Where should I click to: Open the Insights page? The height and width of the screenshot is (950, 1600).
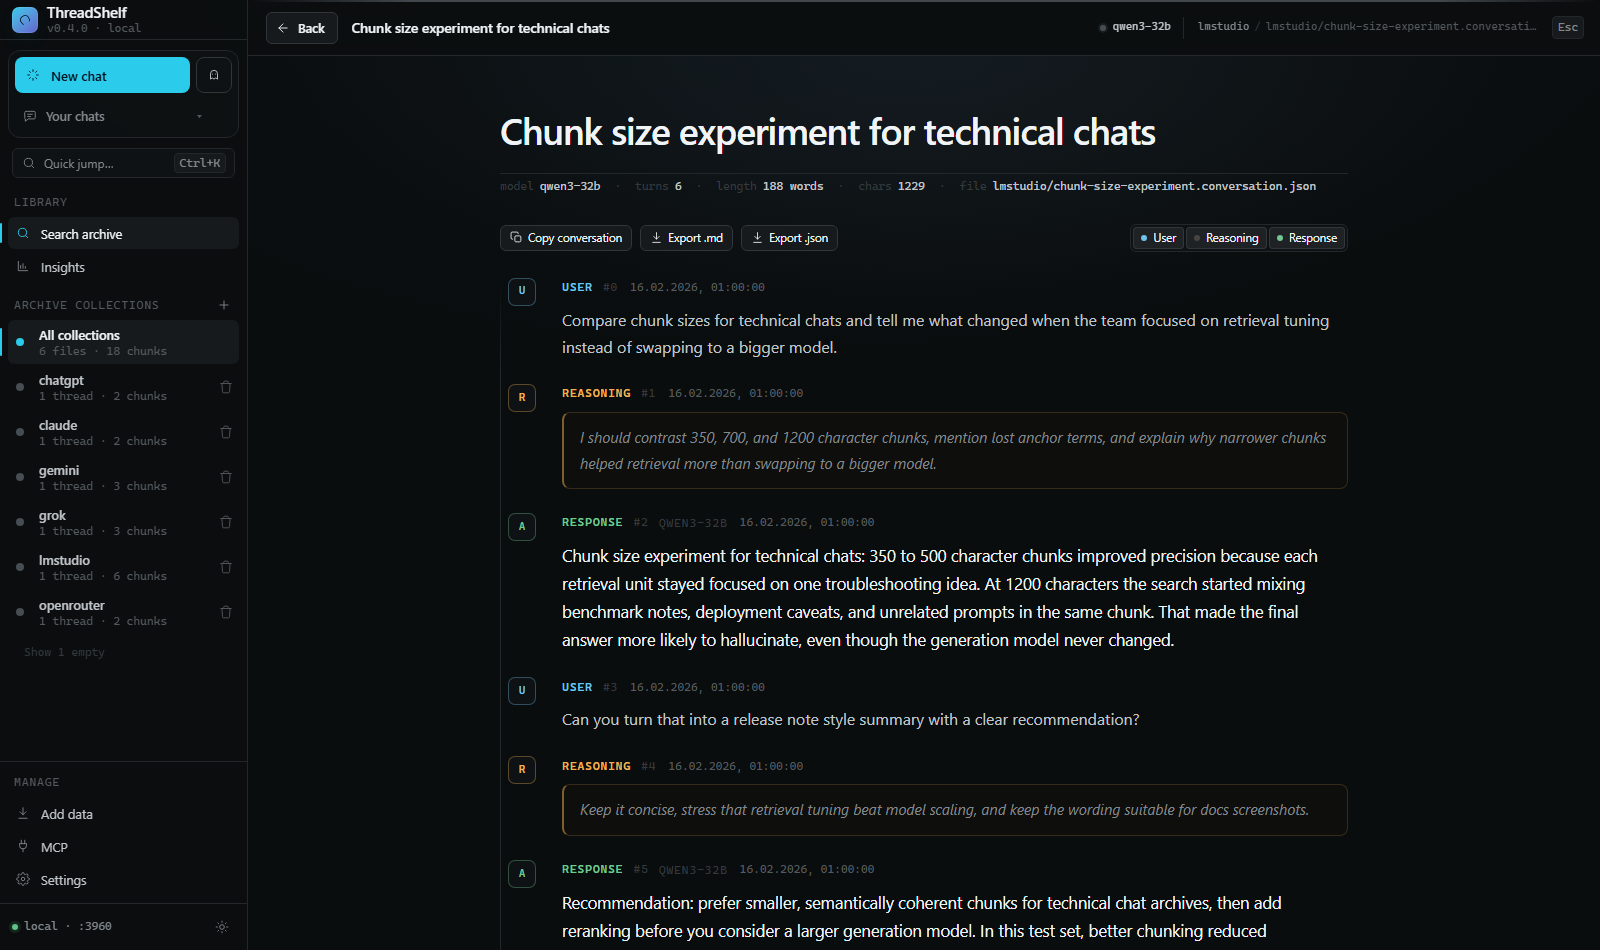pyautogui.click(x=123, y=267)
